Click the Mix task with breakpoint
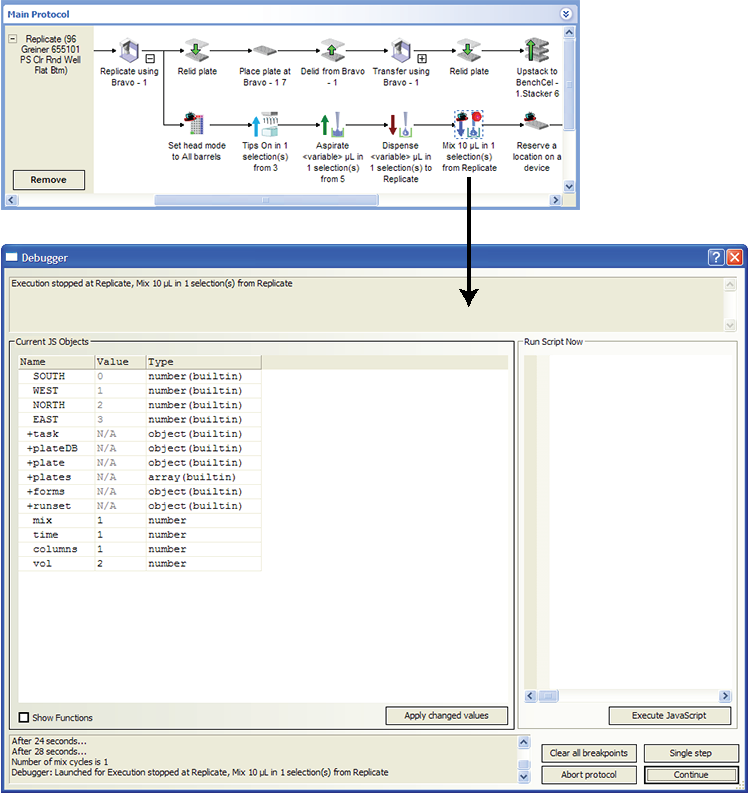This screenshot has height=794, width=748. (x=468, y=124)
